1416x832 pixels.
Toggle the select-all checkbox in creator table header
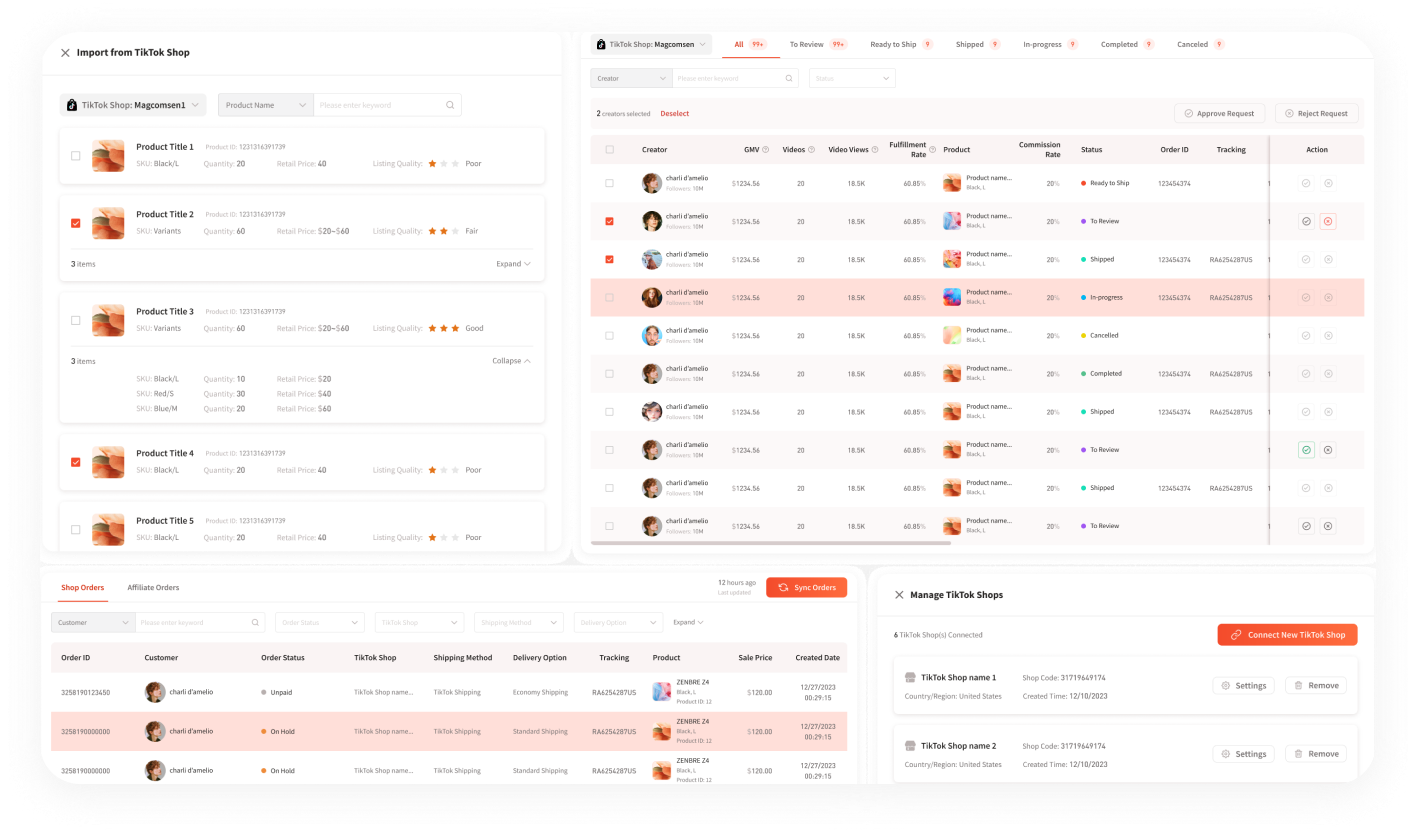610,150
